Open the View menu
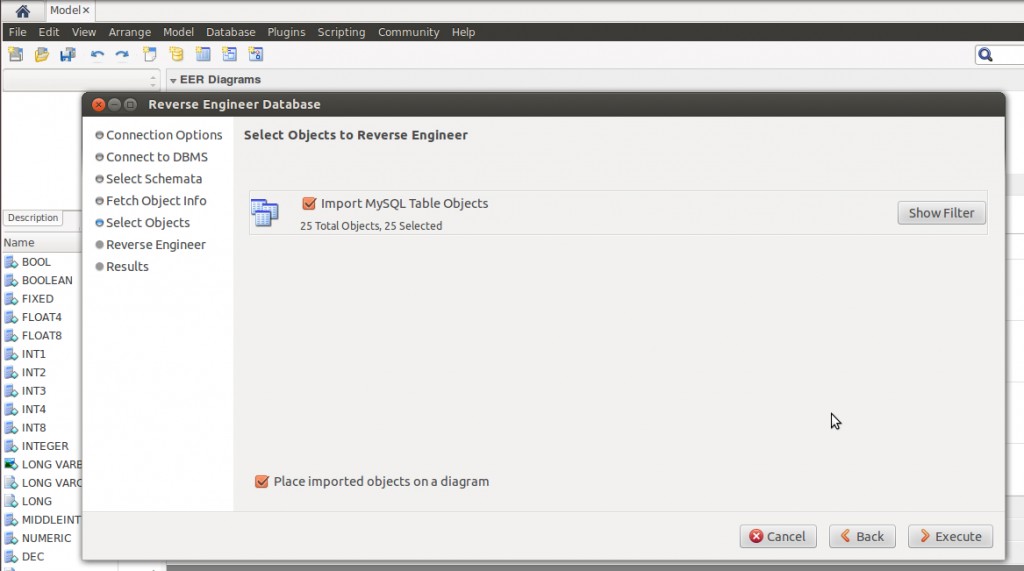The width and height of the screenshot is (1024, 571). [x=84, y=32]
